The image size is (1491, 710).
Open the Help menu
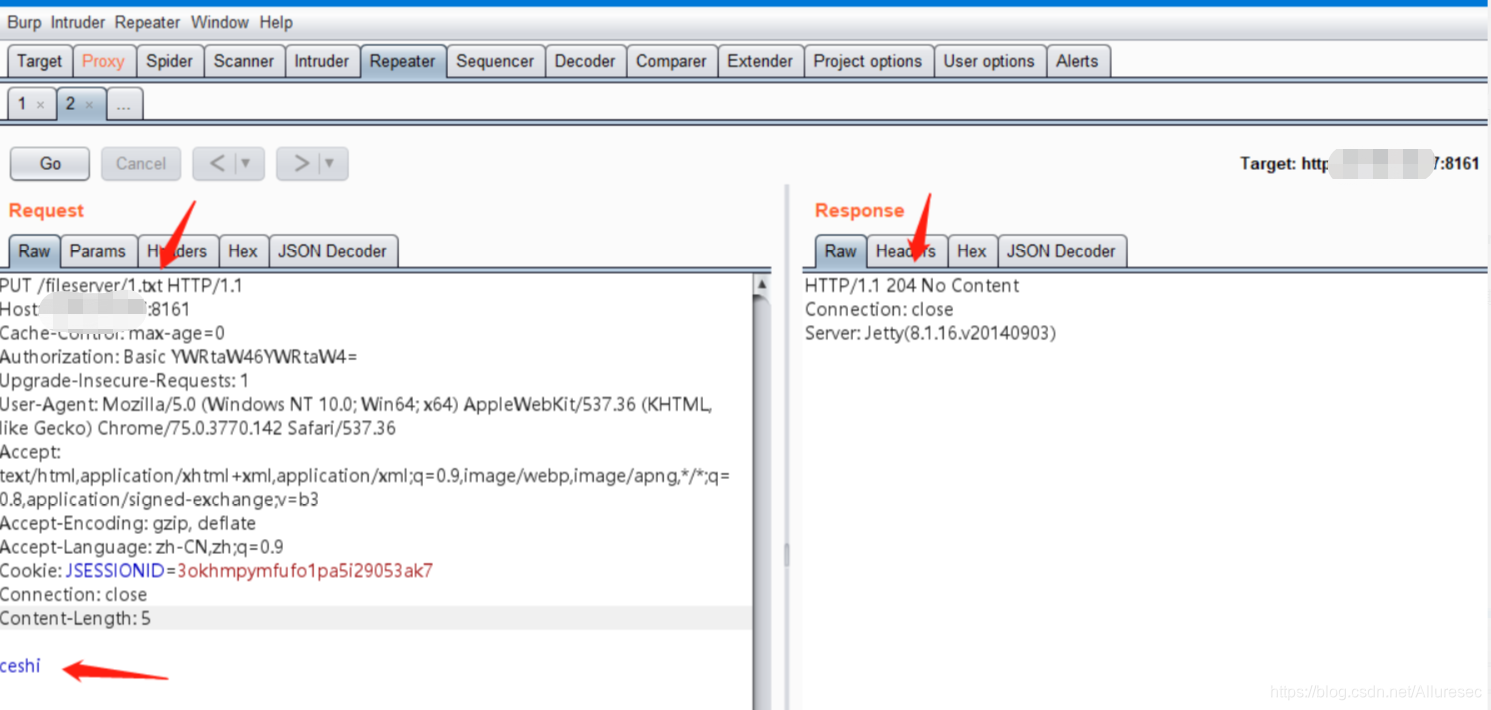276,22
